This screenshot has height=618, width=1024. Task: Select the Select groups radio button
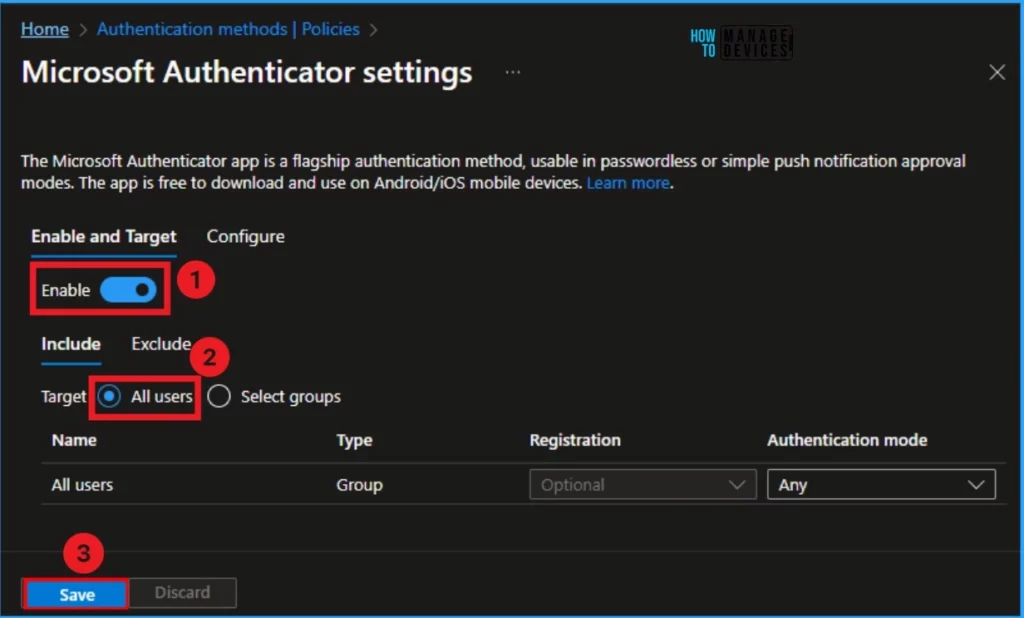point(219,396)
